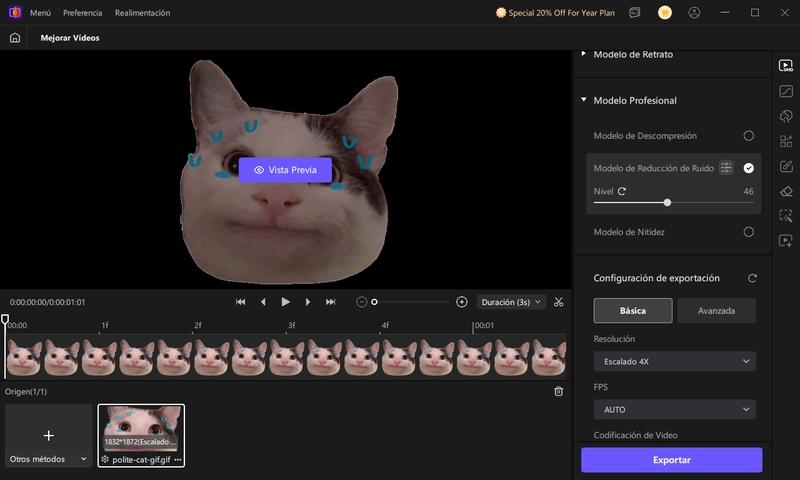Select the UHD video enhancer sidebar icon

pos(786,66)
